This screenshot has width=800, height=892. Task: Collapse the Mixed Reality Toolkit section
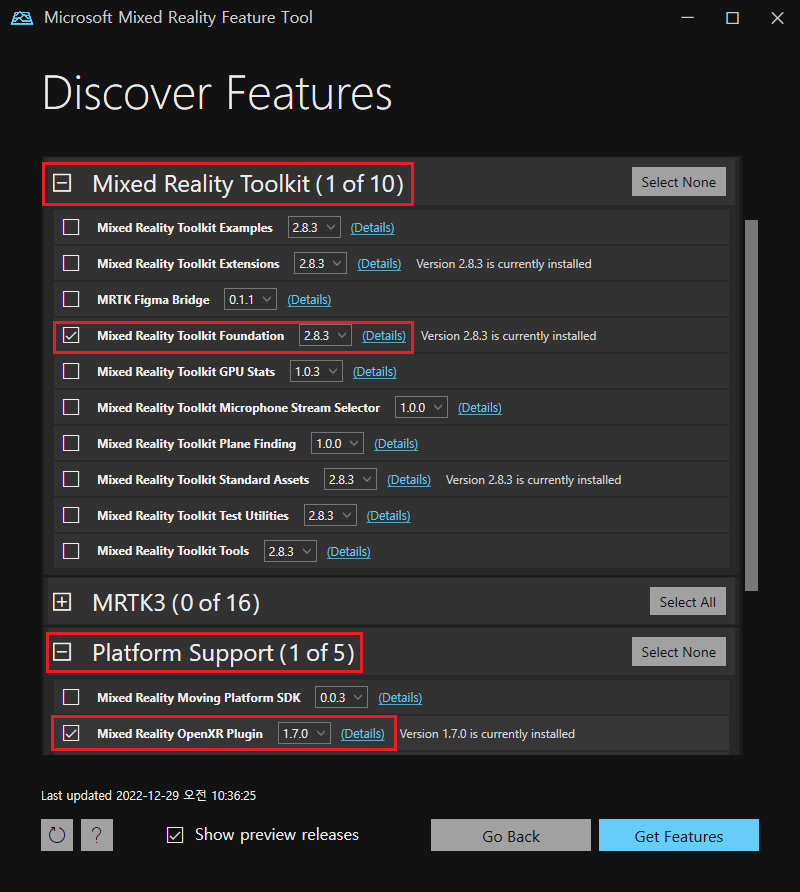[62, 183]
